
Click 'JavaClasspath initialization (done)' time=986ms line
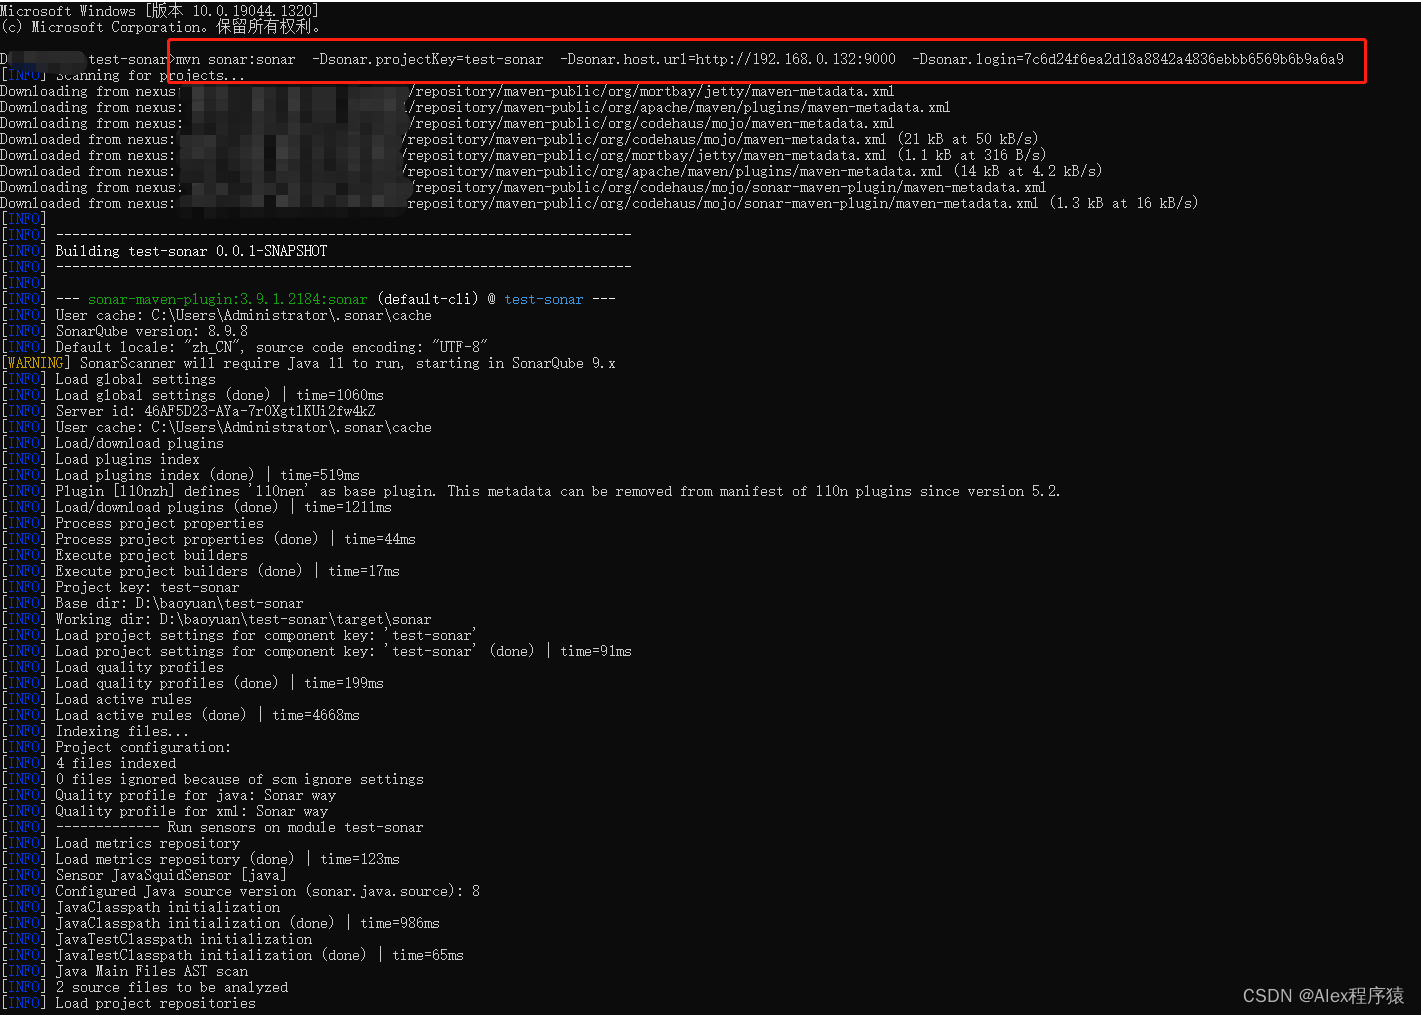[221, 923]
